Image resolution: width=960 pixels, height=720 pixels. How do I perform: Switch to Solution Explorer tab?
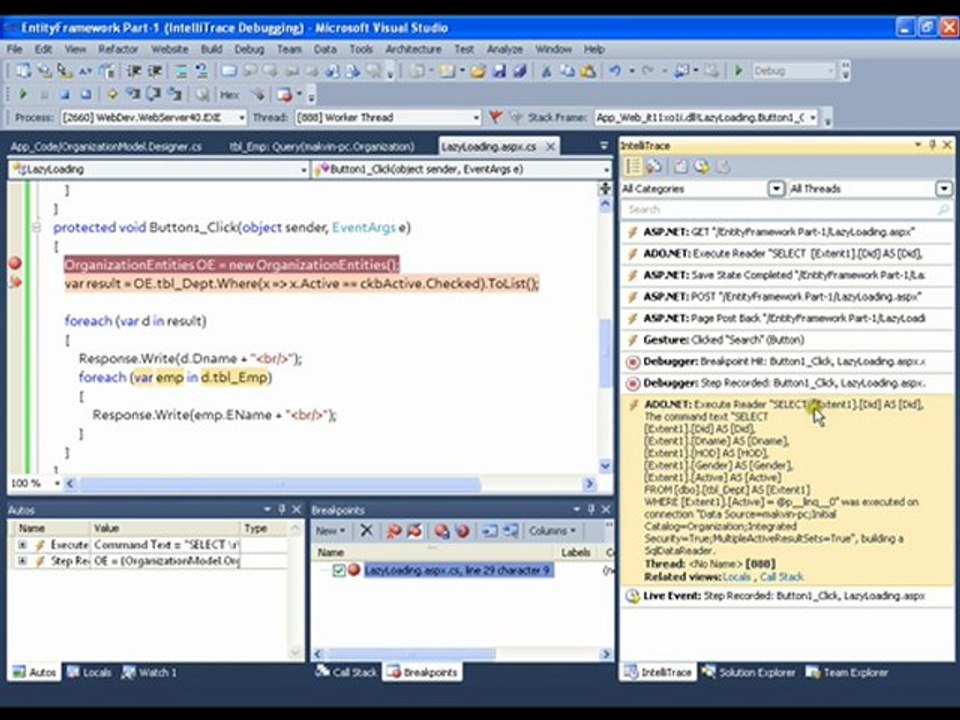point(748,672)
